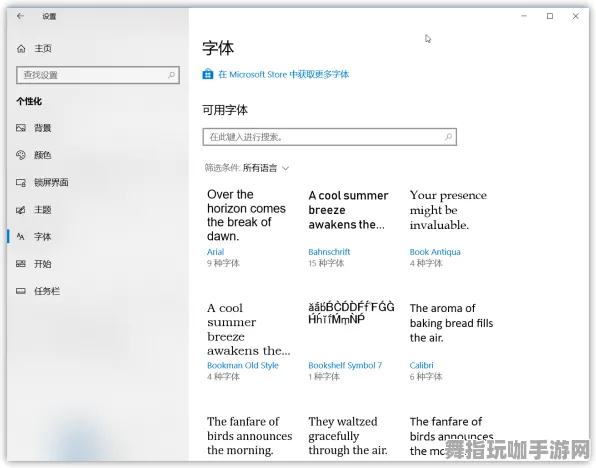Open the 任务栏 settings page
This screenshot has width=596, height=468.
[47, 291]
